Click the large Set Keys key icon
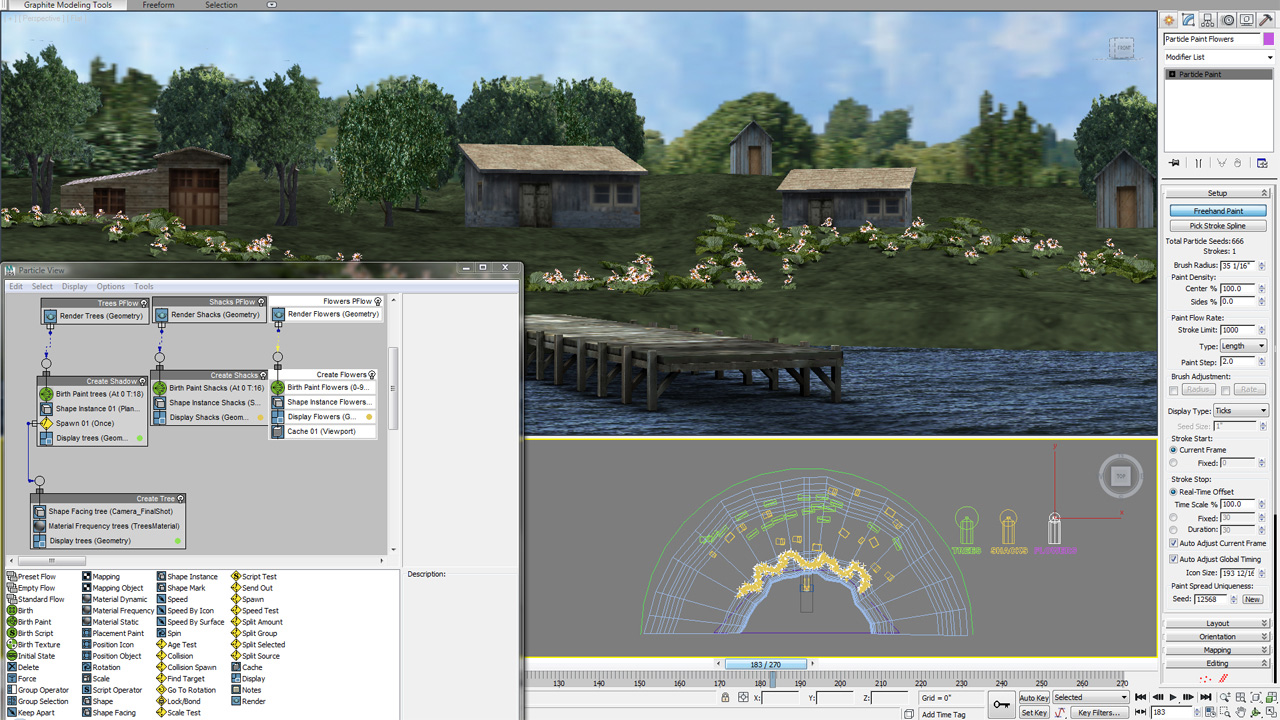This screenshot has width=1280, height=720. click(1002, 704)
